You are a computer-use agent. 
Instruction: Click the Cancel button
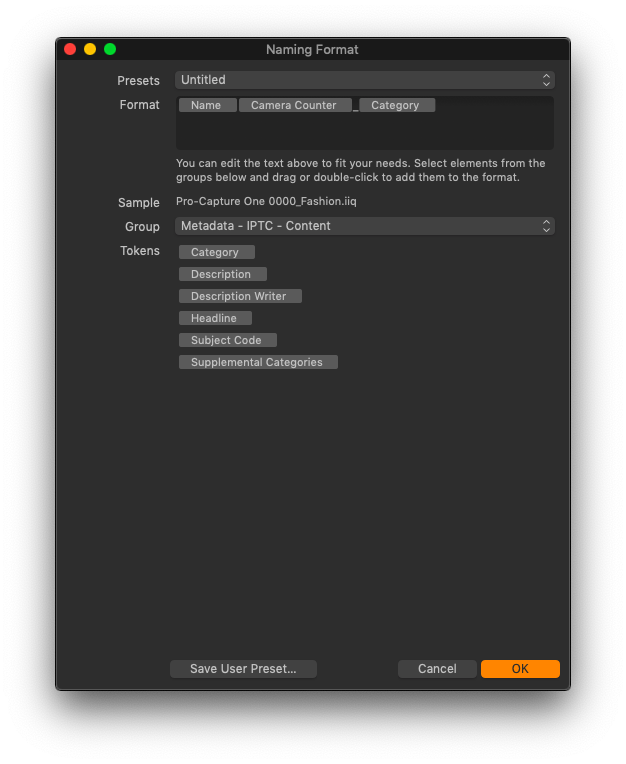pyautogui.click(x=437, y=669)
